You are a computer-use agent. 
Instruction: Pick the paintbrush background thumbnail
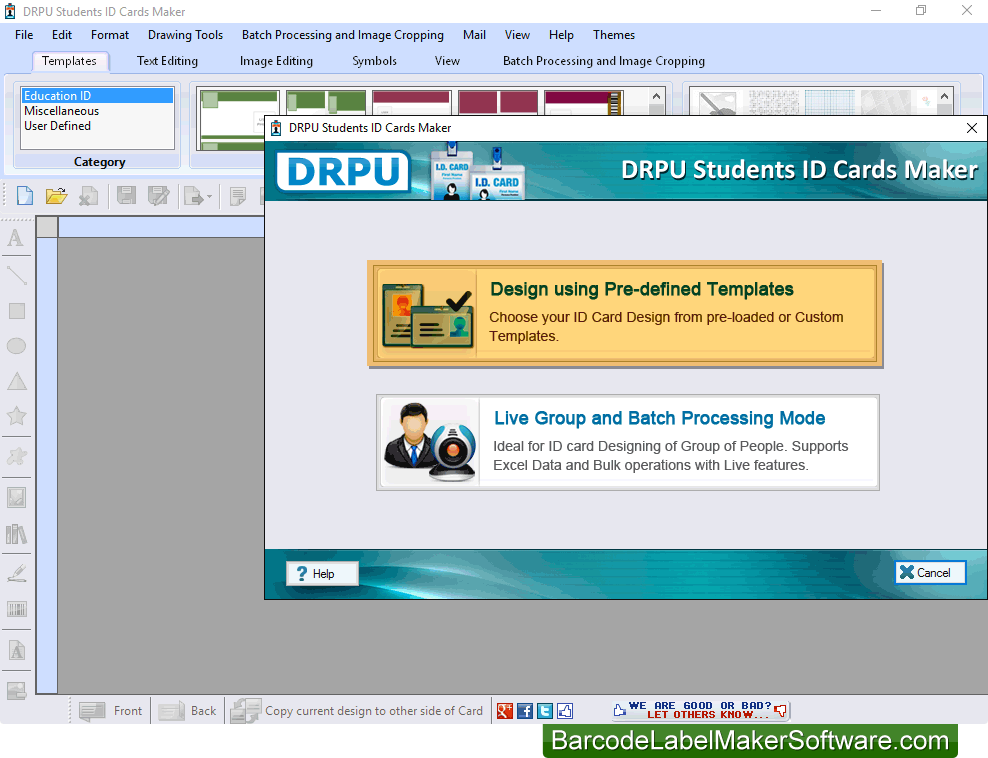coord(718,102)
